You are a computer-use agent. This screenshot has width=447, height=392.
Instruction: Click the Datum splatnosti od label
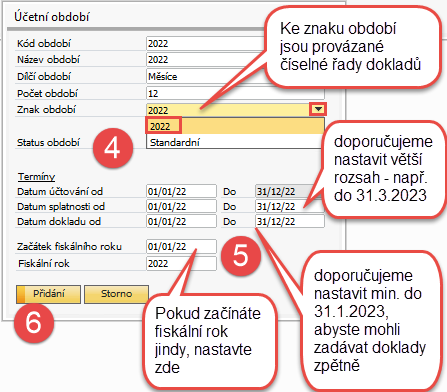[61, 206]
